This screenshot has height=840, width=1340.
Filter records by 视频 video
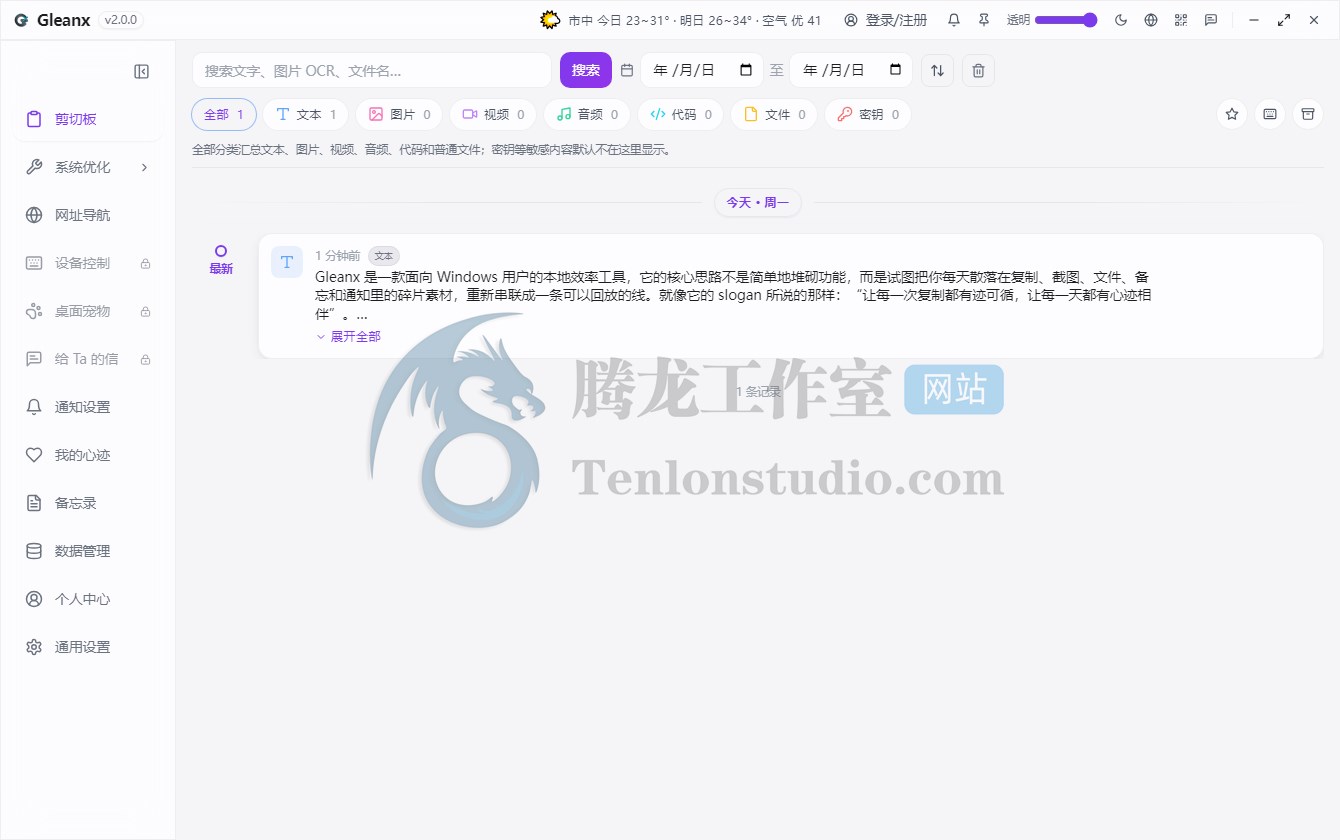pos(493,114)
